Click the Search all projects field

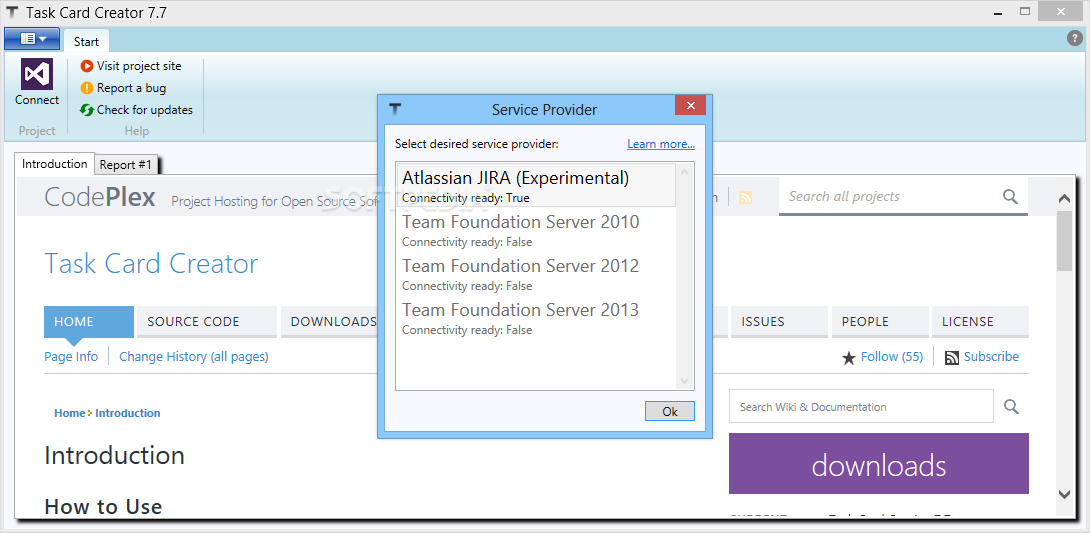click(890, 197)
